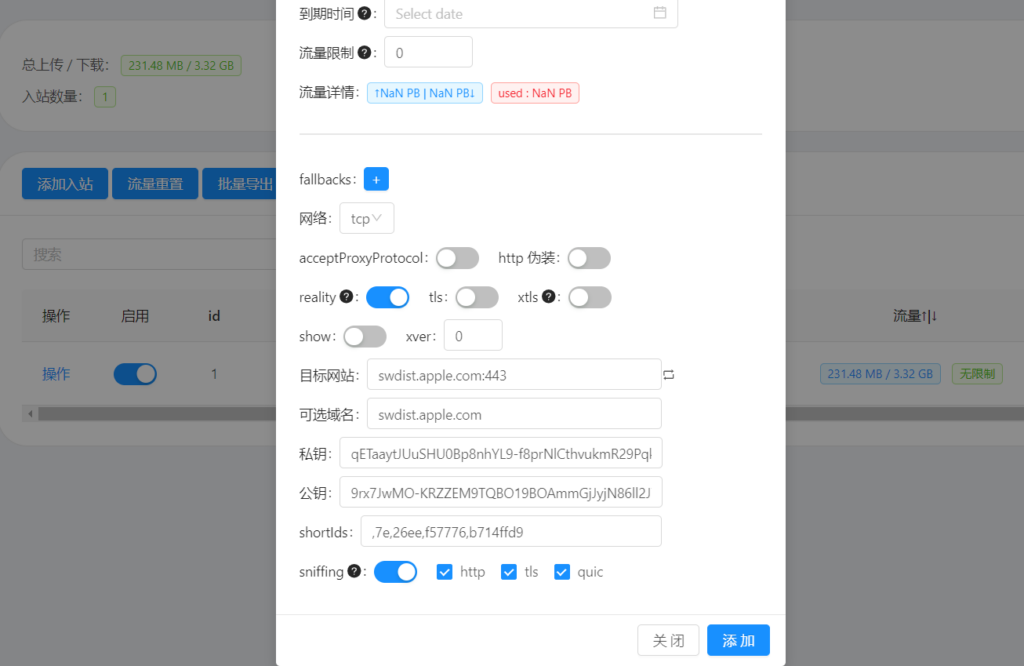Click the help icon beside reality label

(x=346, y=297)
